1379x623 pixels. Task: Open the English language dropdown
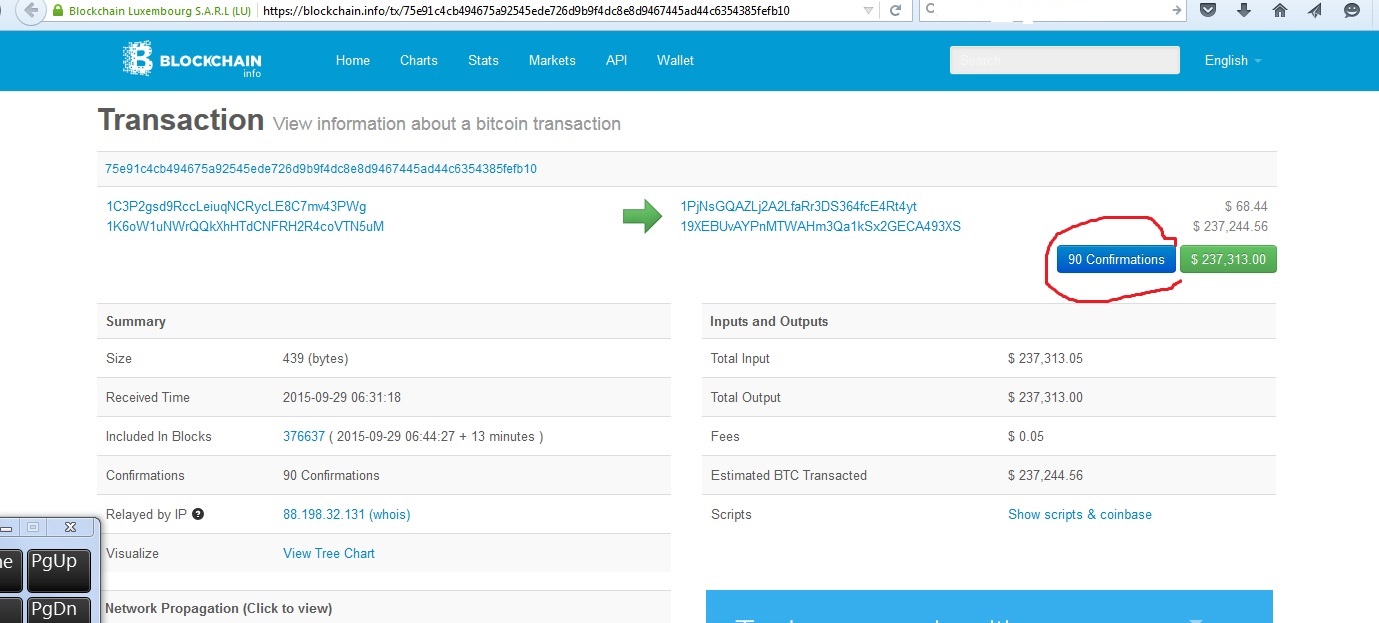click(1233, 60)
